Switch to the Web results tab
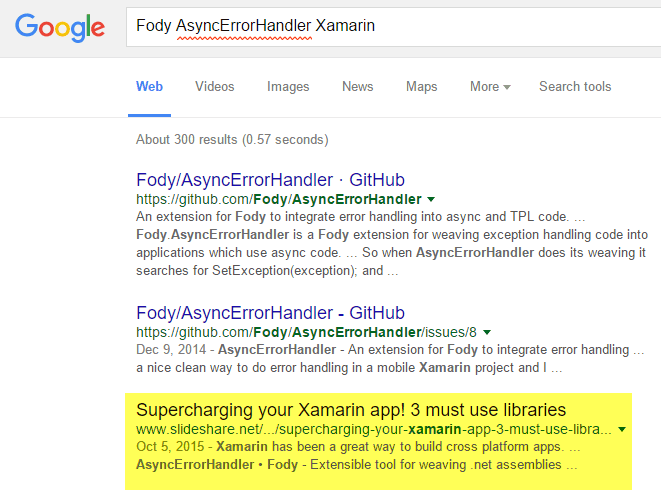The height and width of the screenshot is (491, 661). [x=149, y=87]
